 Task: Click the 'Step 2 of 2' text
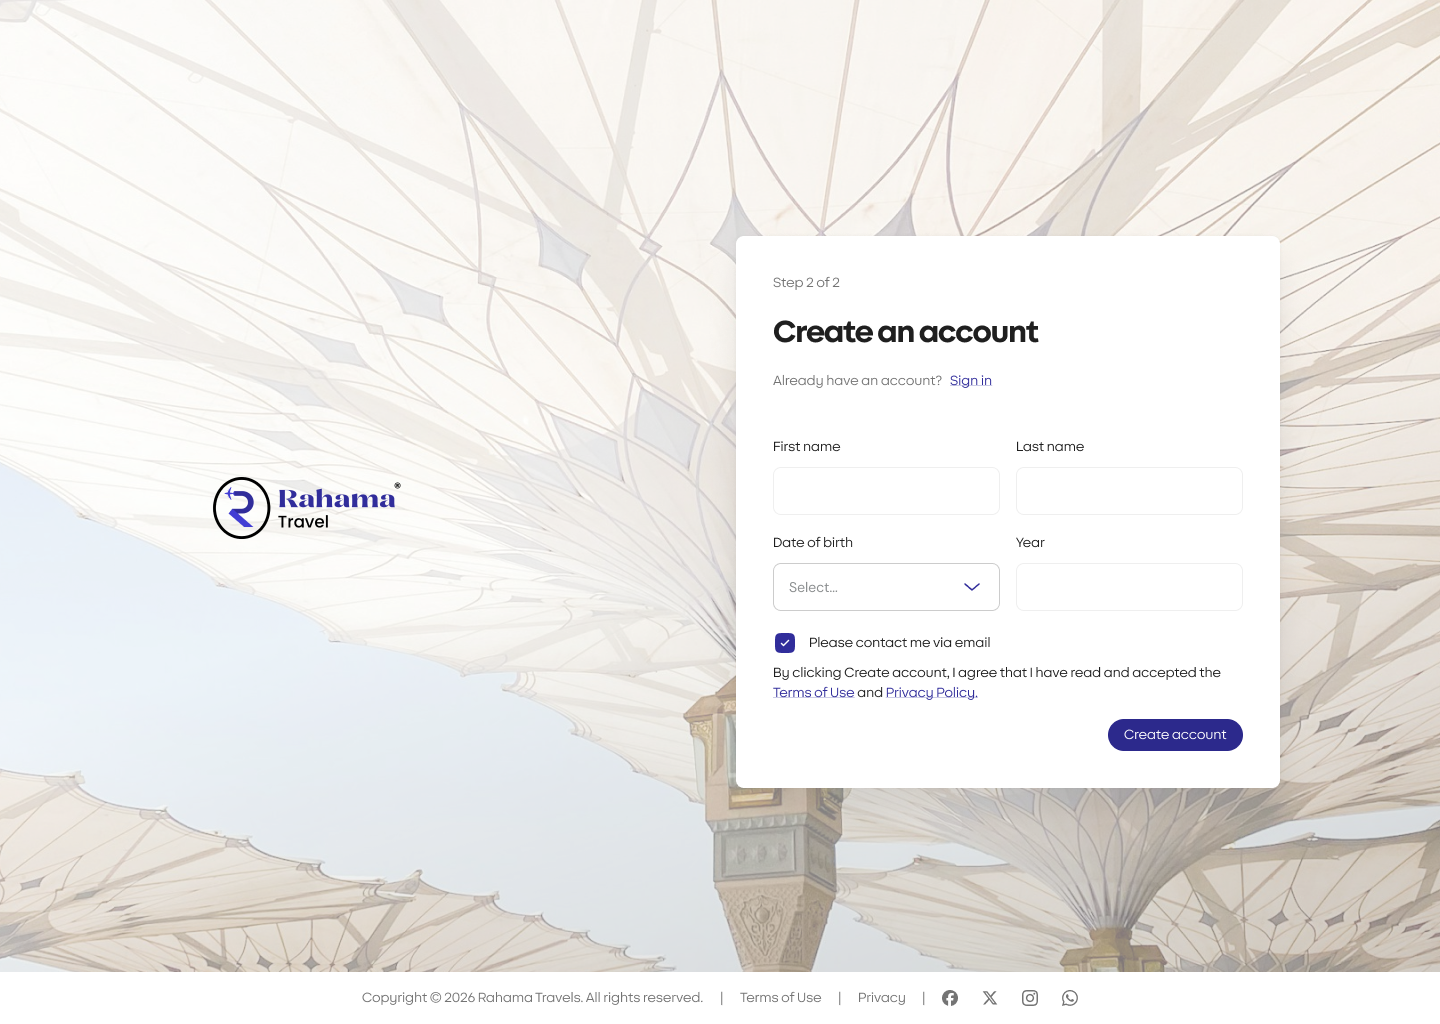pyautogui.click(x=806, y=283)
